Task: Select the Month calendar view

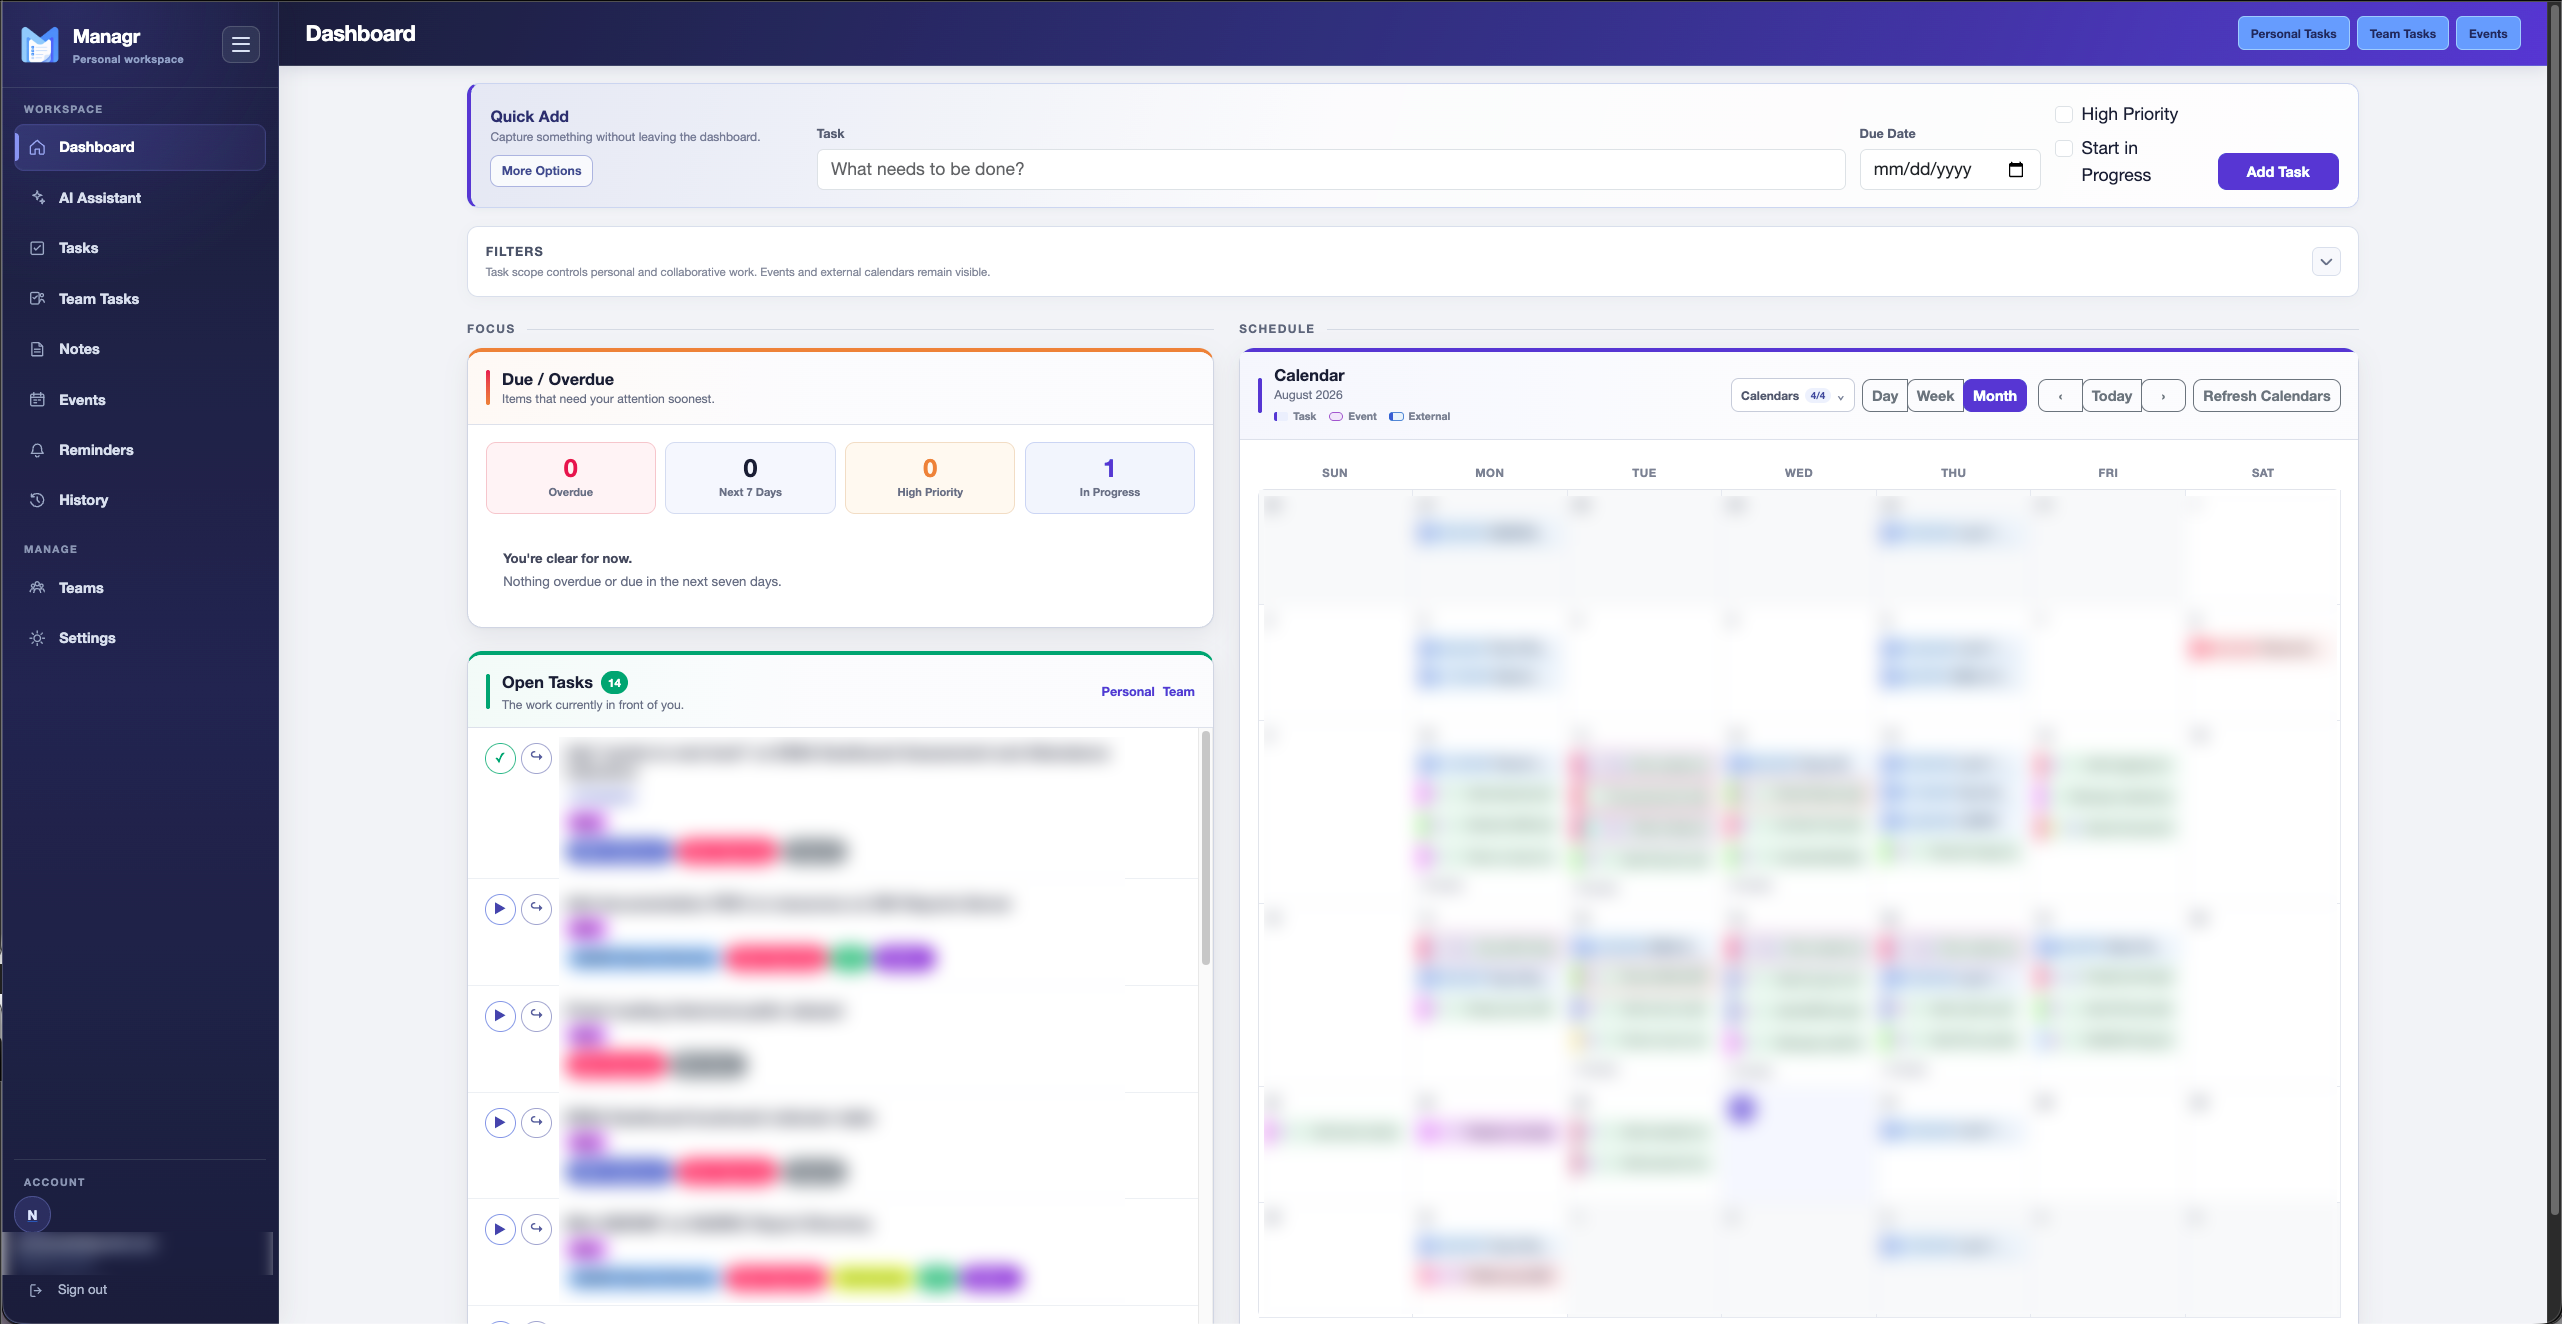Action: [1995, 396]
